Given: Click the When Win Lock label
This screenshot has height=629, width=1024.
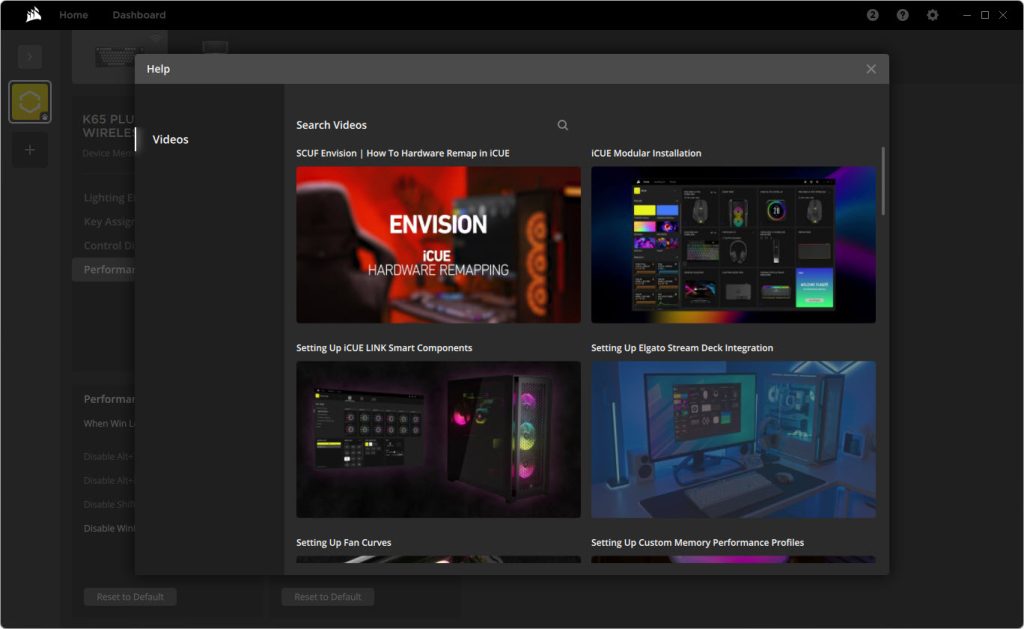Looking at the screenshot, I should (109, 423).
